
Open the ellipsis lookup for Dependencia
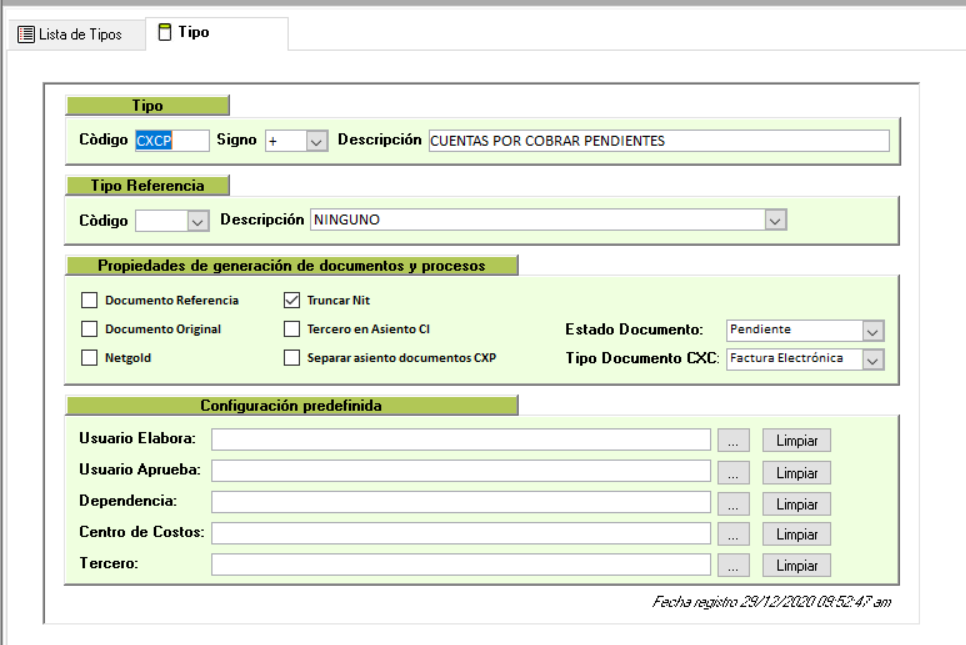(x=733, y=504)
